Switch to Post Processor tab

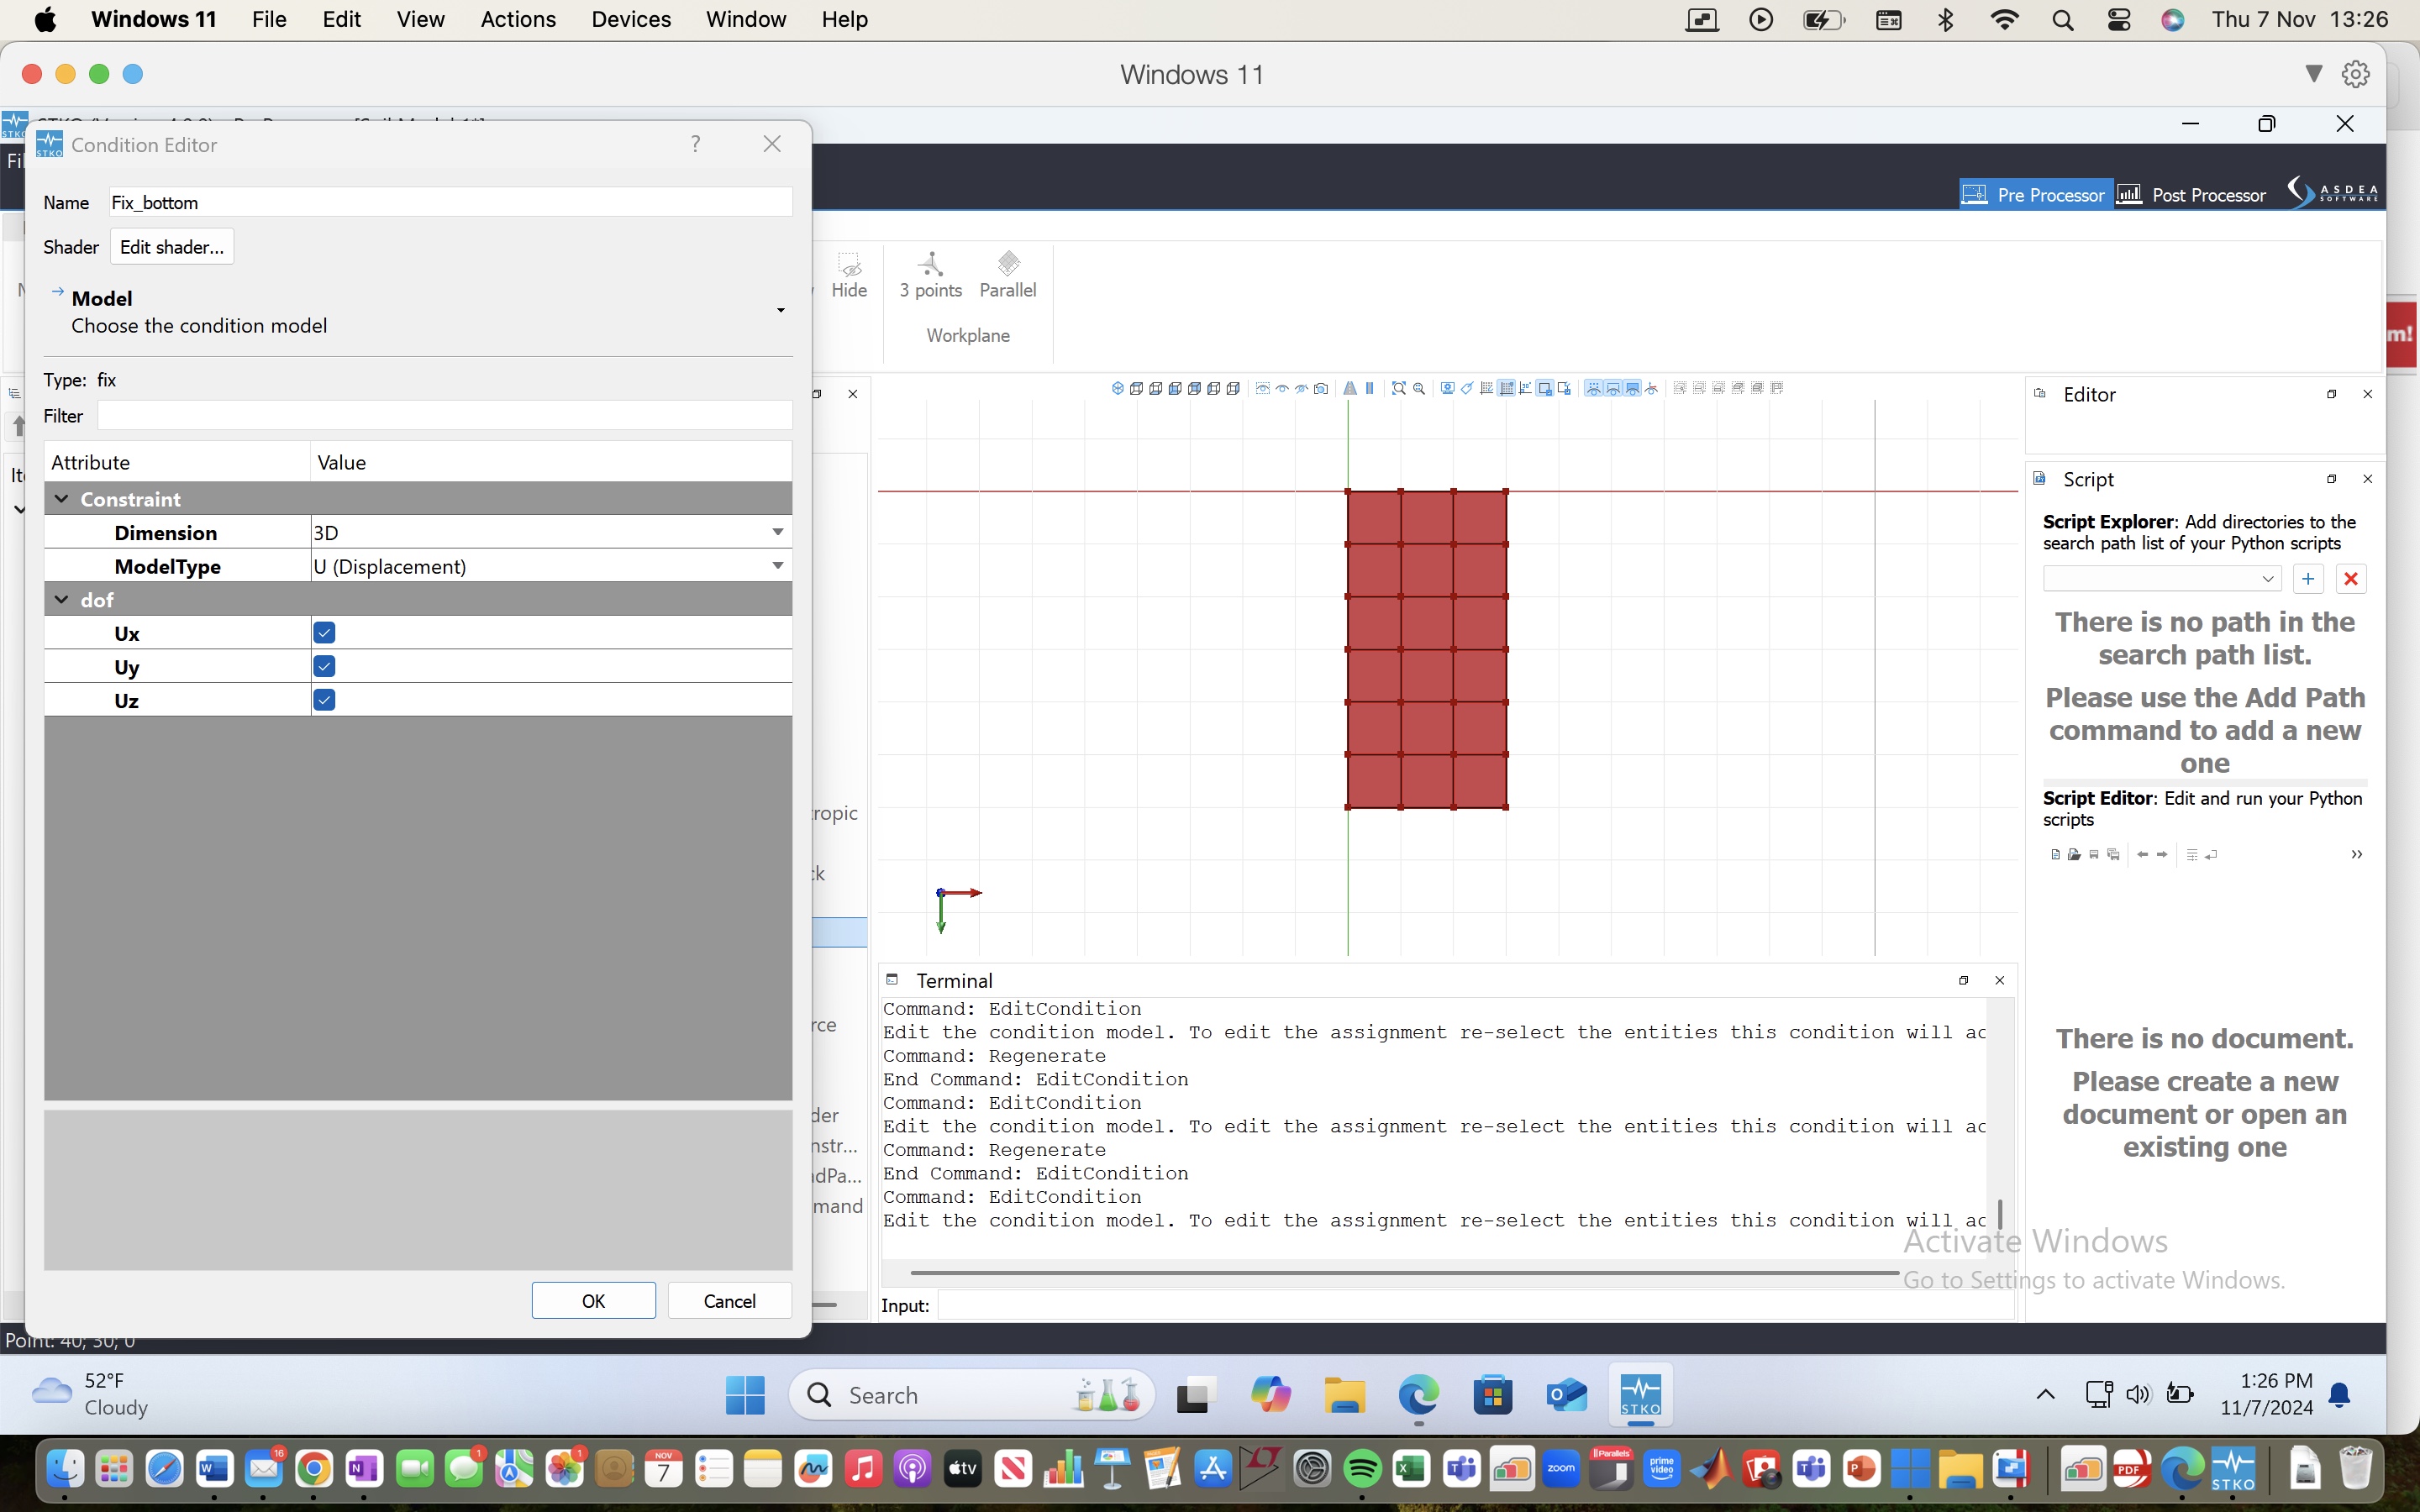pos(2192,195)
